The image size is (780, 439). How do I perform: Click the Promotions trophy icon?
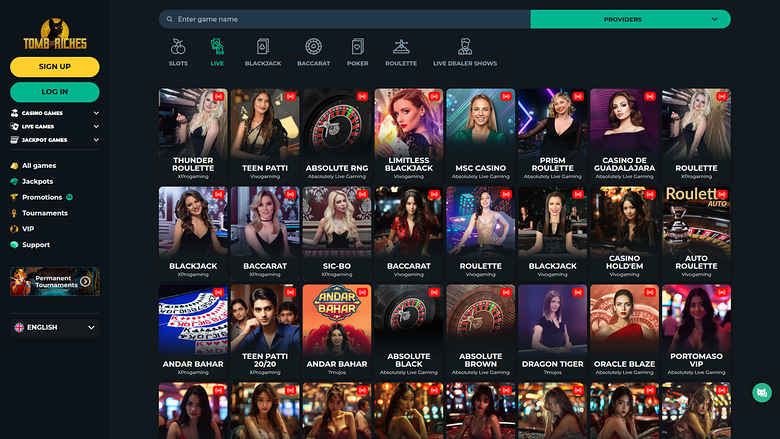click(14, 197)
